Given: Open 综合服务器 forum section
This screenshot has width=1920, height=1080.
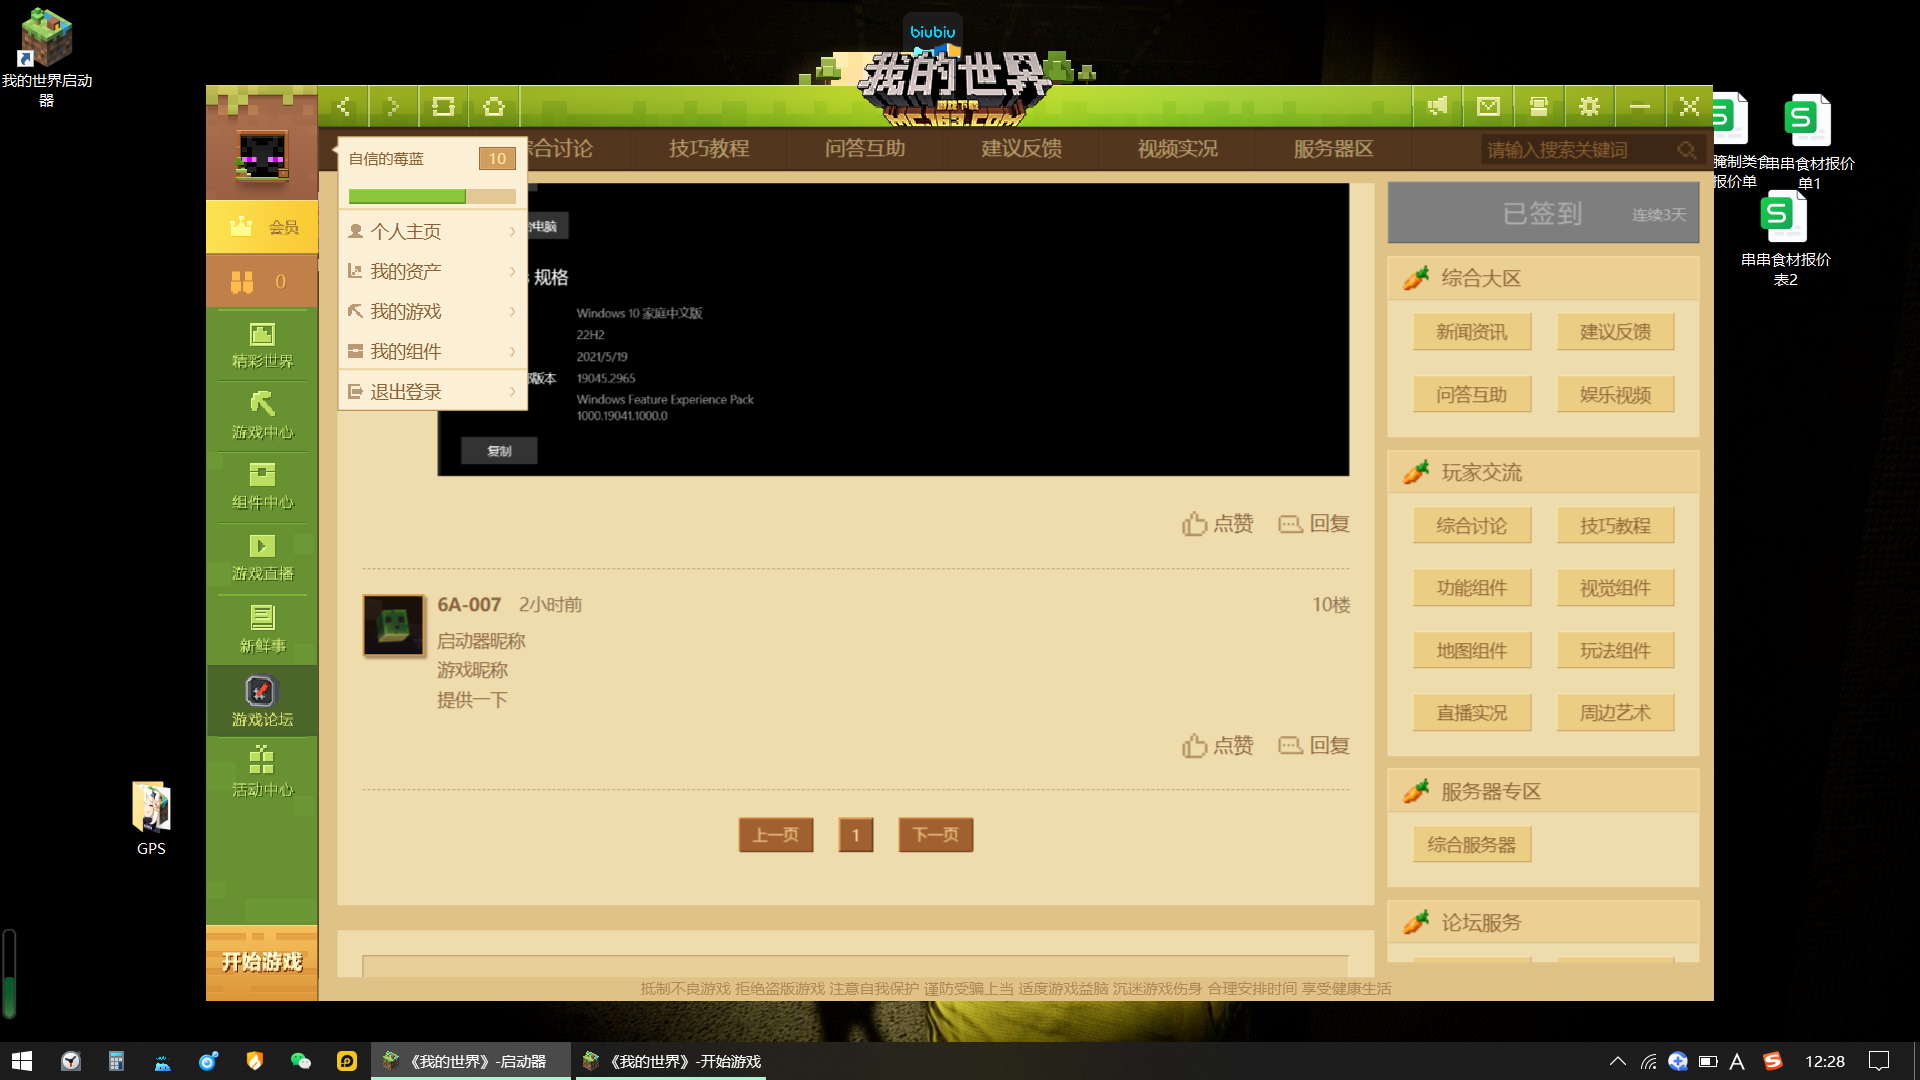Looking at the screenshot, I should tap(1472, 845).
